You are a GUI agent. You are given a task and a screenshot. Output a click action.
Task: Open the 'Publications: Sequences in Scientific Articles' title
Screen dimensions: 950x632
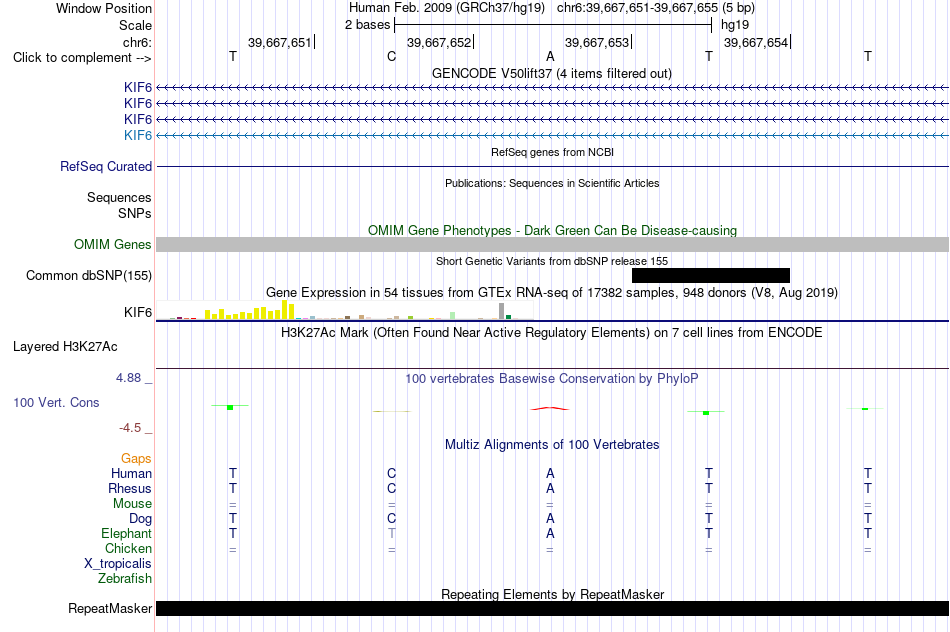tap(552, 183)
